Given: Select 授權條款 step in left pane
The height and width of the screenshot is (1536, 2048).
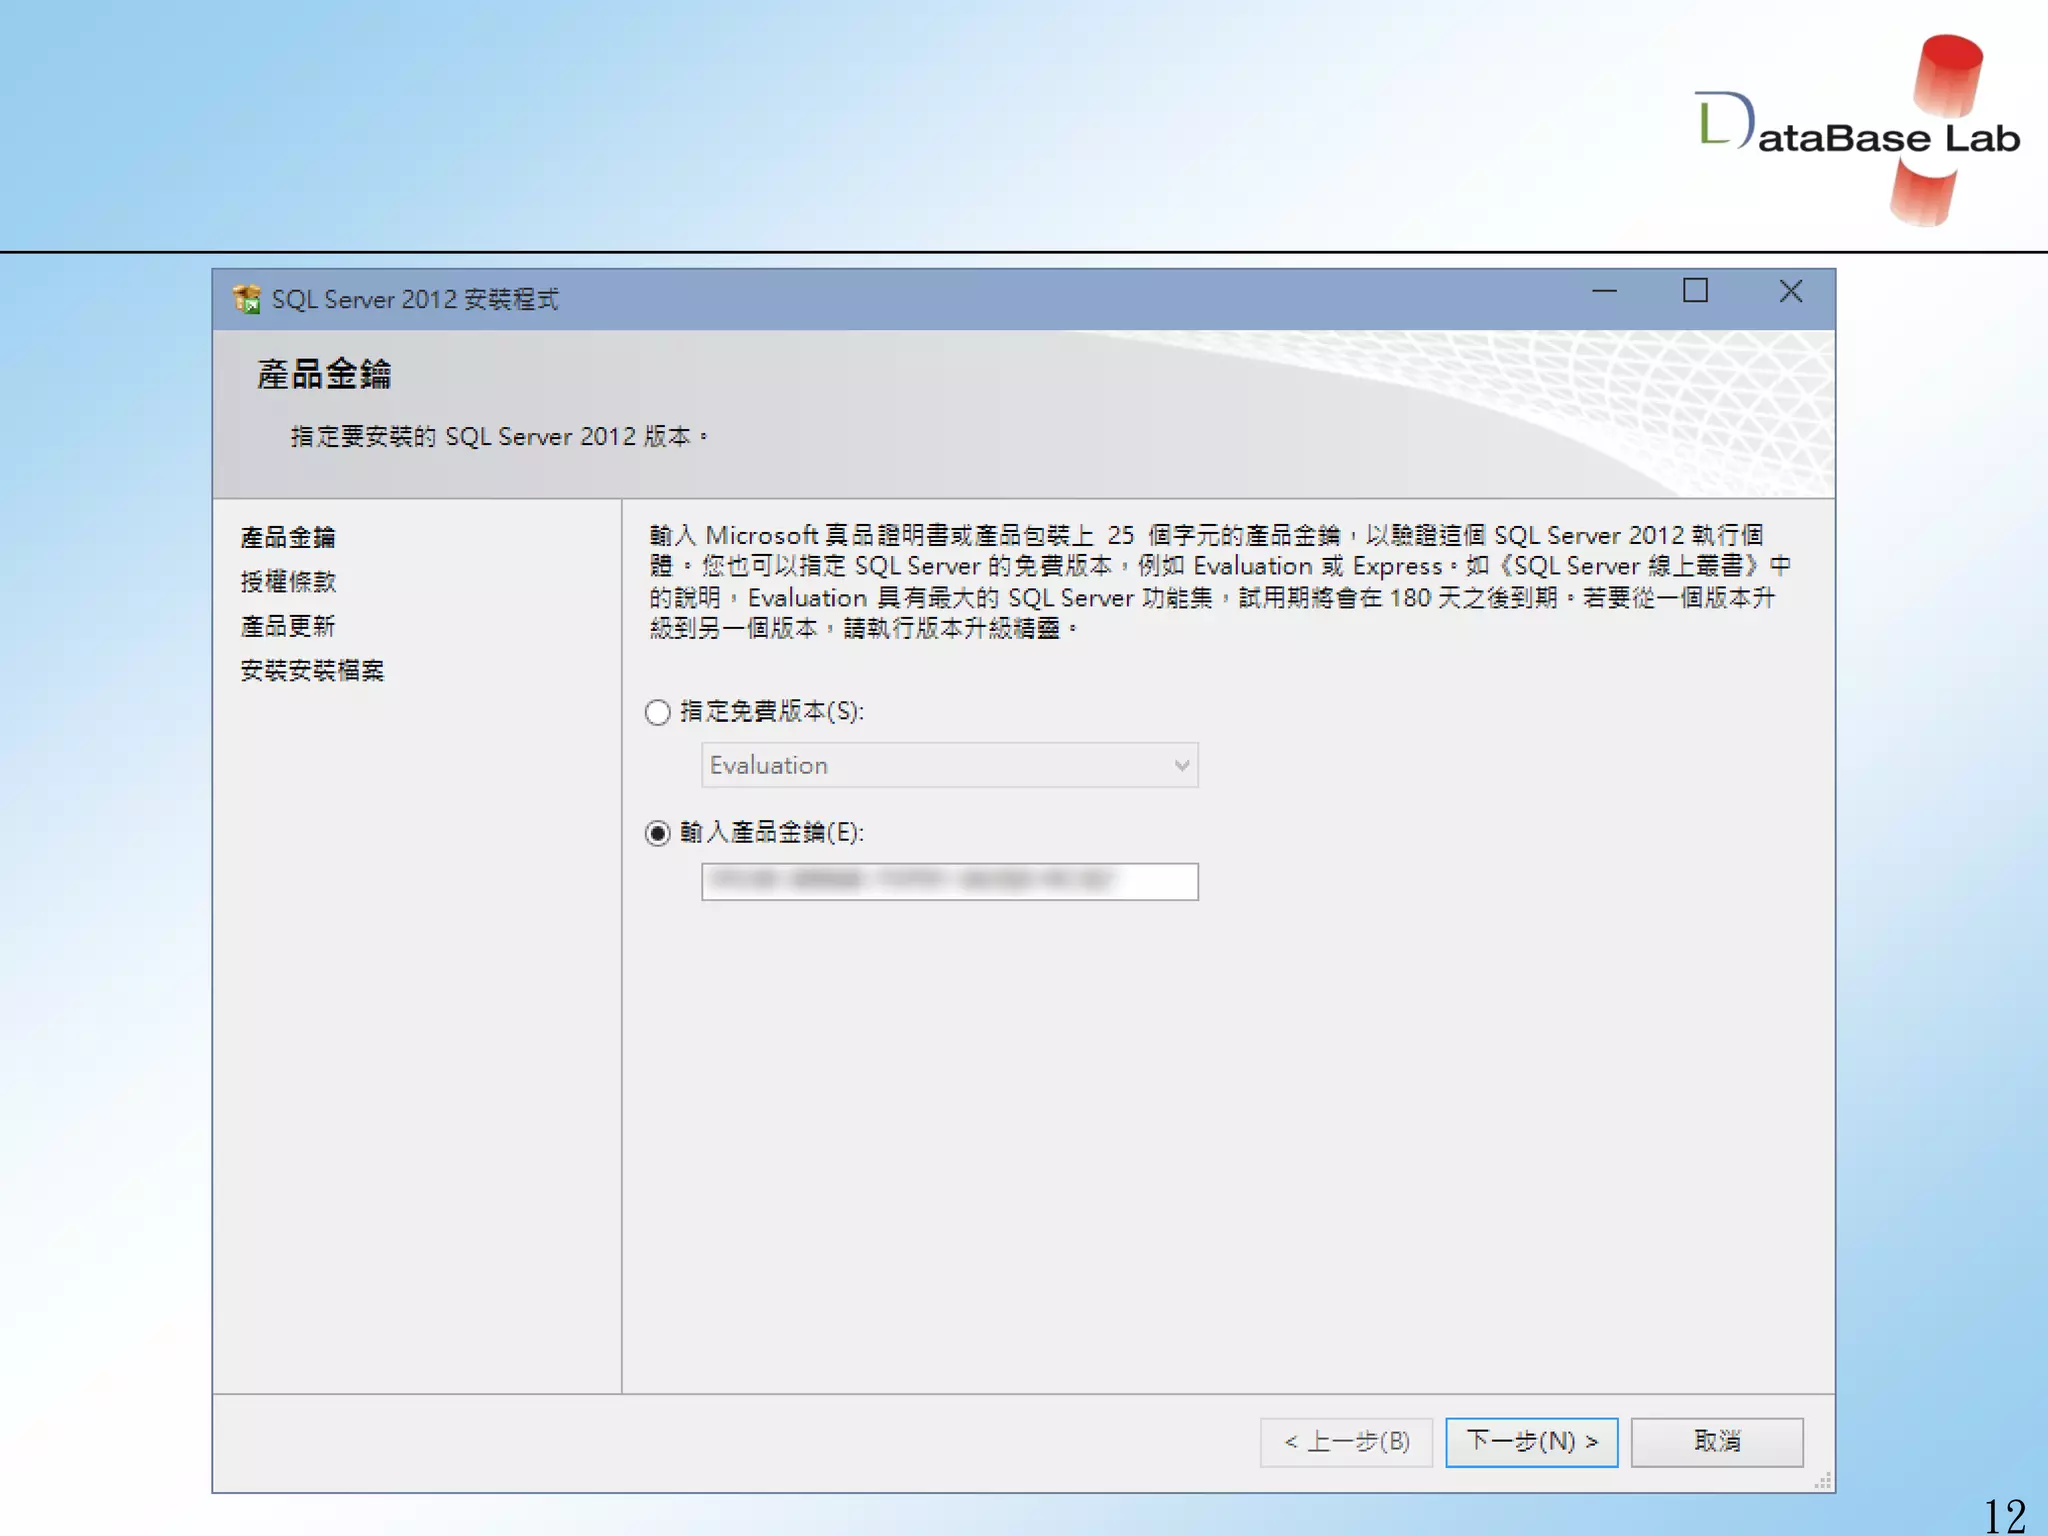Looking at the screenshot, I should coord(288,582).
